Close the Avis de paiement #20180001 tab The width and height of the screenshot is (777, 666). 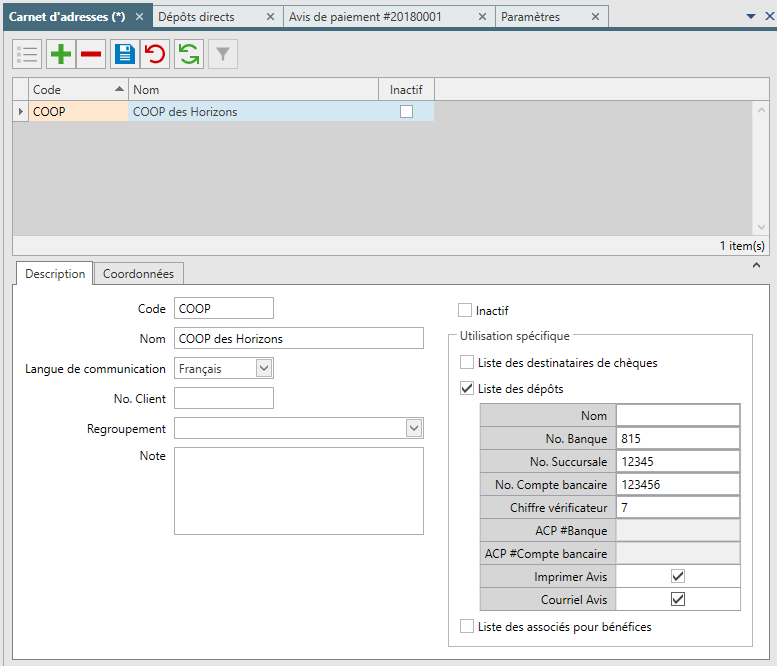(482, 17)
